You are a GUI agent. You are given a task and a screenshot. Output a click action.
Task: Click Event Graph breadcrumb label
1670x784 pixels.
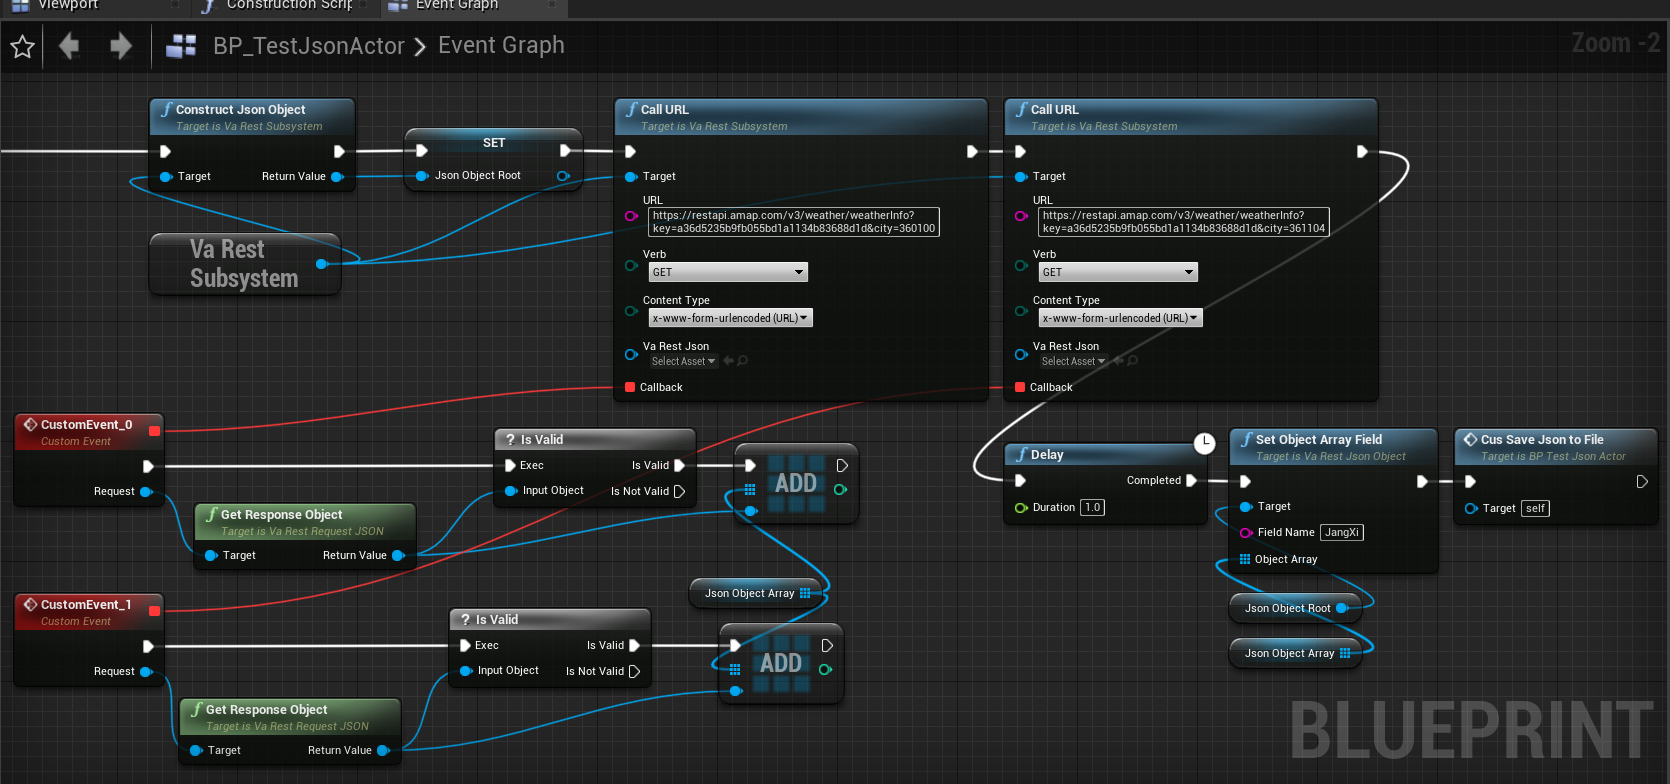click(501, 46)
